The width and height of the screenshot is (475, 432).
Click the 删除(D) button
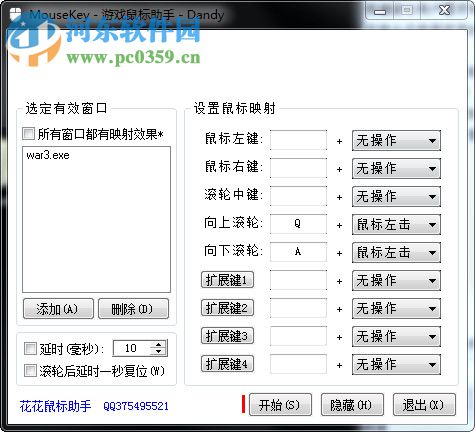[x=133, y=309]
